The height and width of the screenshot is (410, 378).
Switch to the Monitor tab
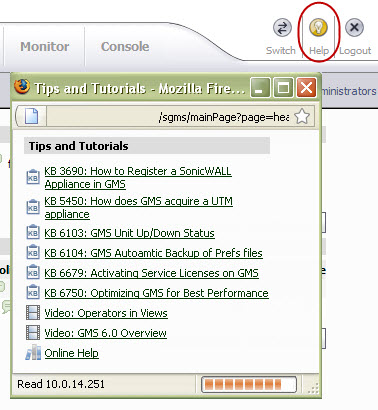45,47
